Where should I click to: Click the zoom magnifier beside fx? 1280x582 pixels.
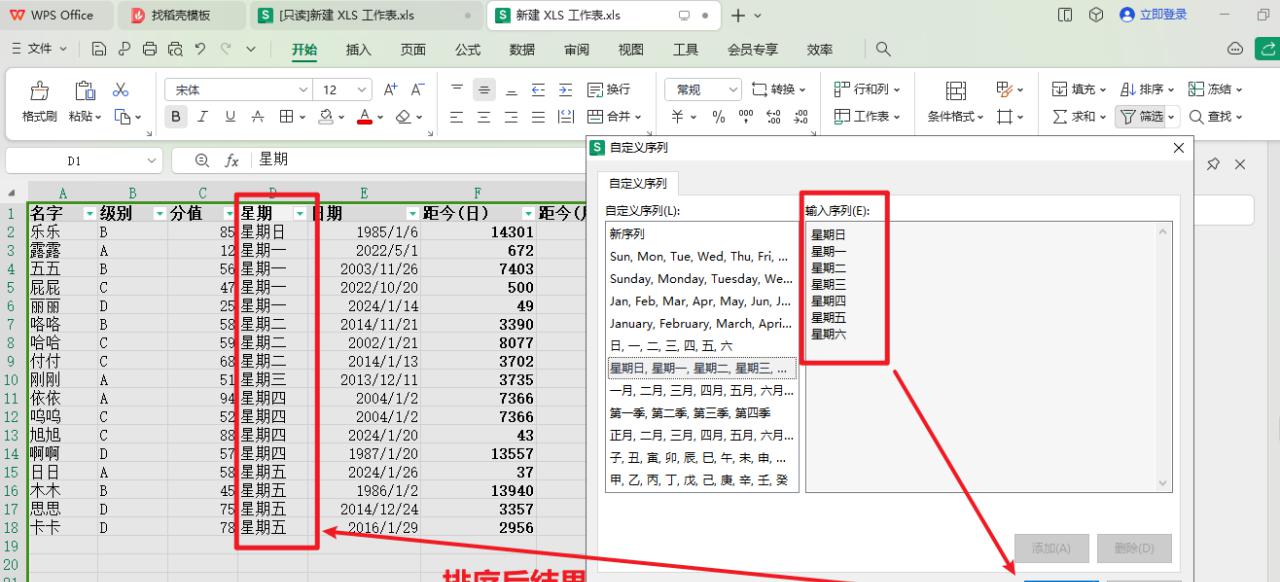tap(202, 160)
